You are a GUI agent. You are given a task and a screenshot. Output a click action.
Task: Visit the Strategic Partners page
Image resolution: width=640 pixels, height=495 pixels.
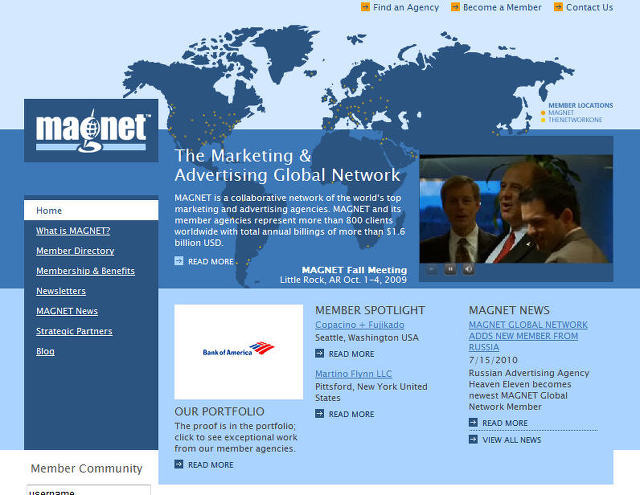(74, 331)
